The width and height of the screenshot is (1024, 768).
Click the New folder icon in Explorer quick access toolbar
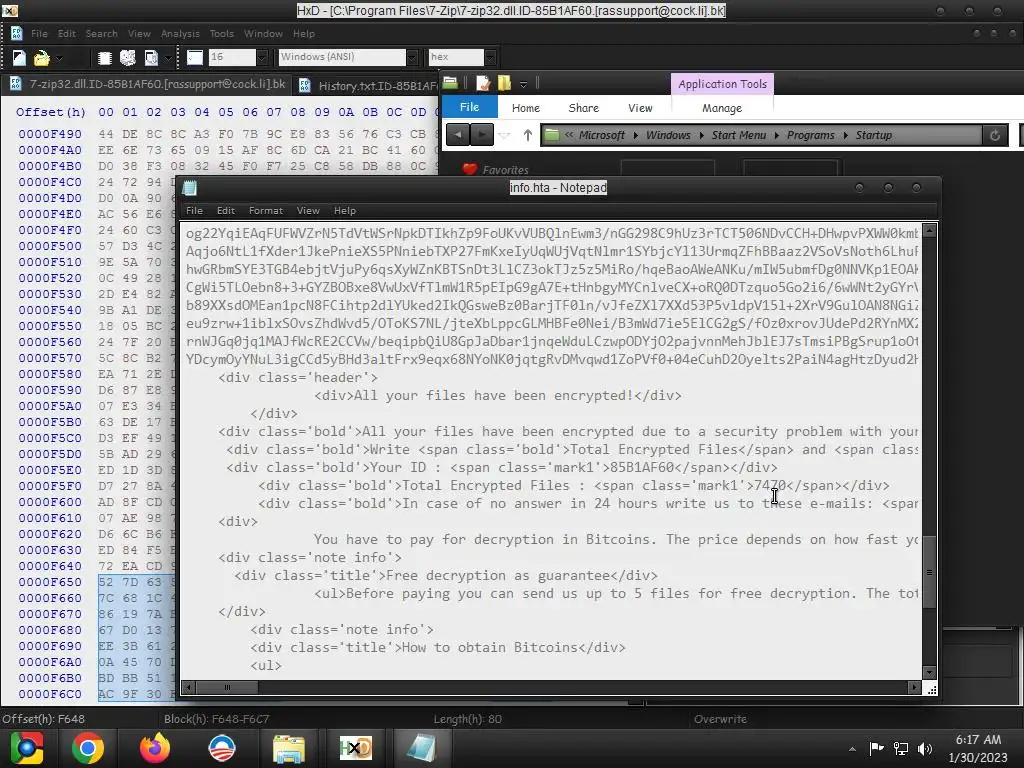[x=504, y=83]
